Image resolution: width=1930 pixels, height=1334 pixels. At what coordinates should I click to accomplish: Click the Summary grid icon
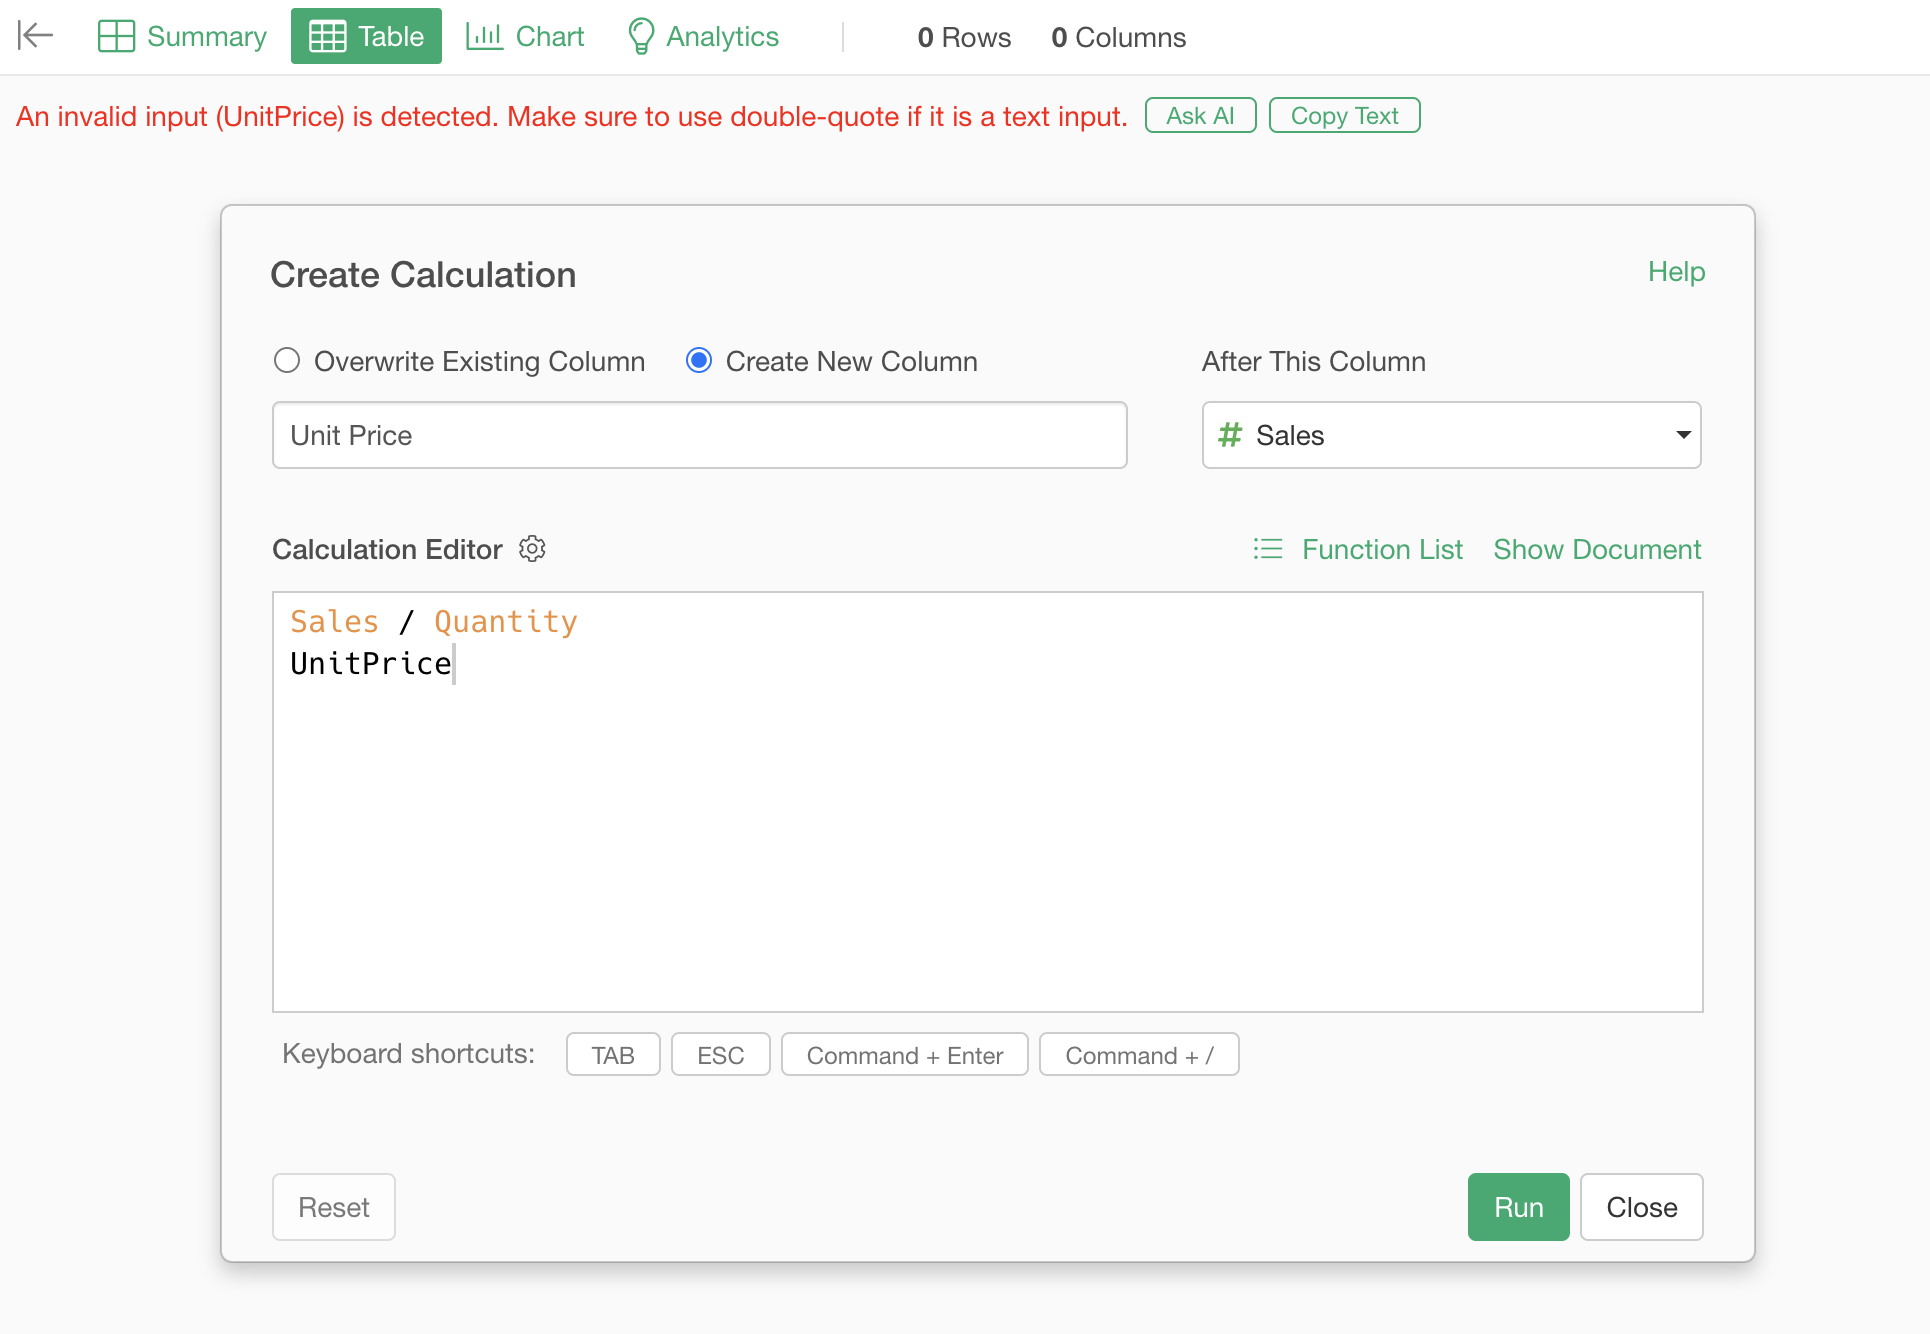click(x=116, y=36)
